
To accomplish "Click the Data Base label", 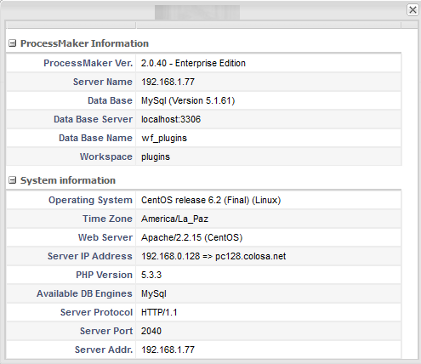I will tap(110, 101).
